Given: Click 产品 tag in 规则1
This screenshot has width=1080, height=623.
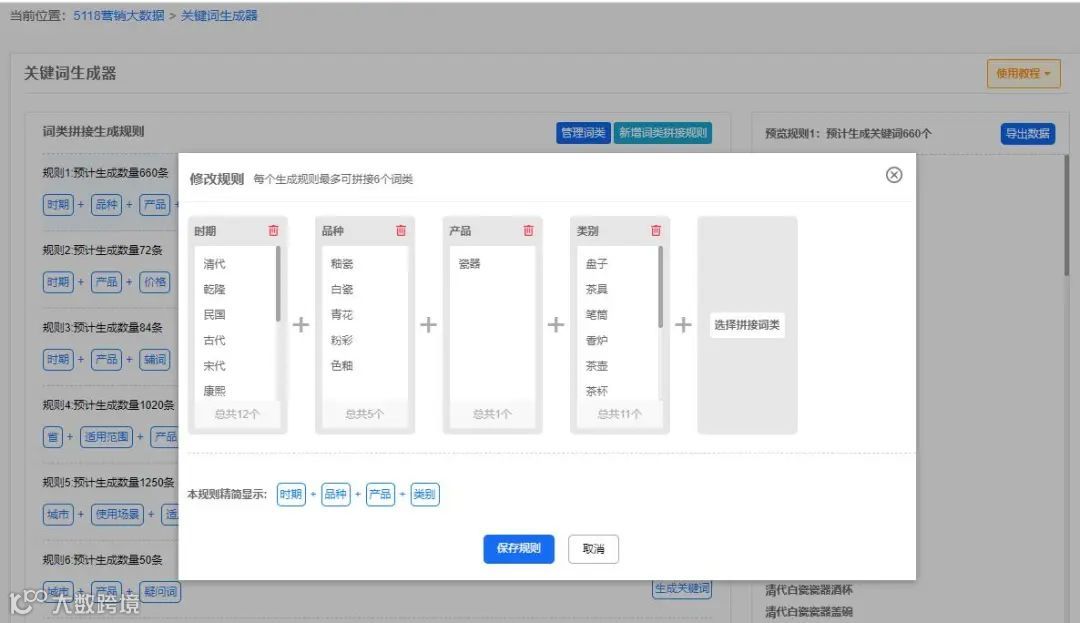Looking at the screenshot, I should (154, 204).
